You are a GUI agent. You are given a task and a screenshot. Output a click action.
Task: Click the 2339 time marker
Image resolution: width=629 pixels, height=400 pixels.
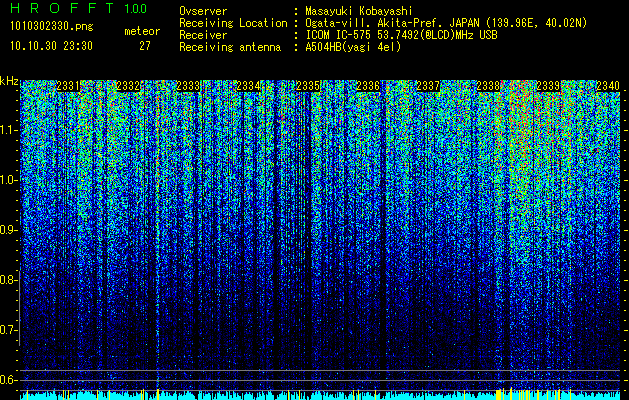tap(548, 86)
